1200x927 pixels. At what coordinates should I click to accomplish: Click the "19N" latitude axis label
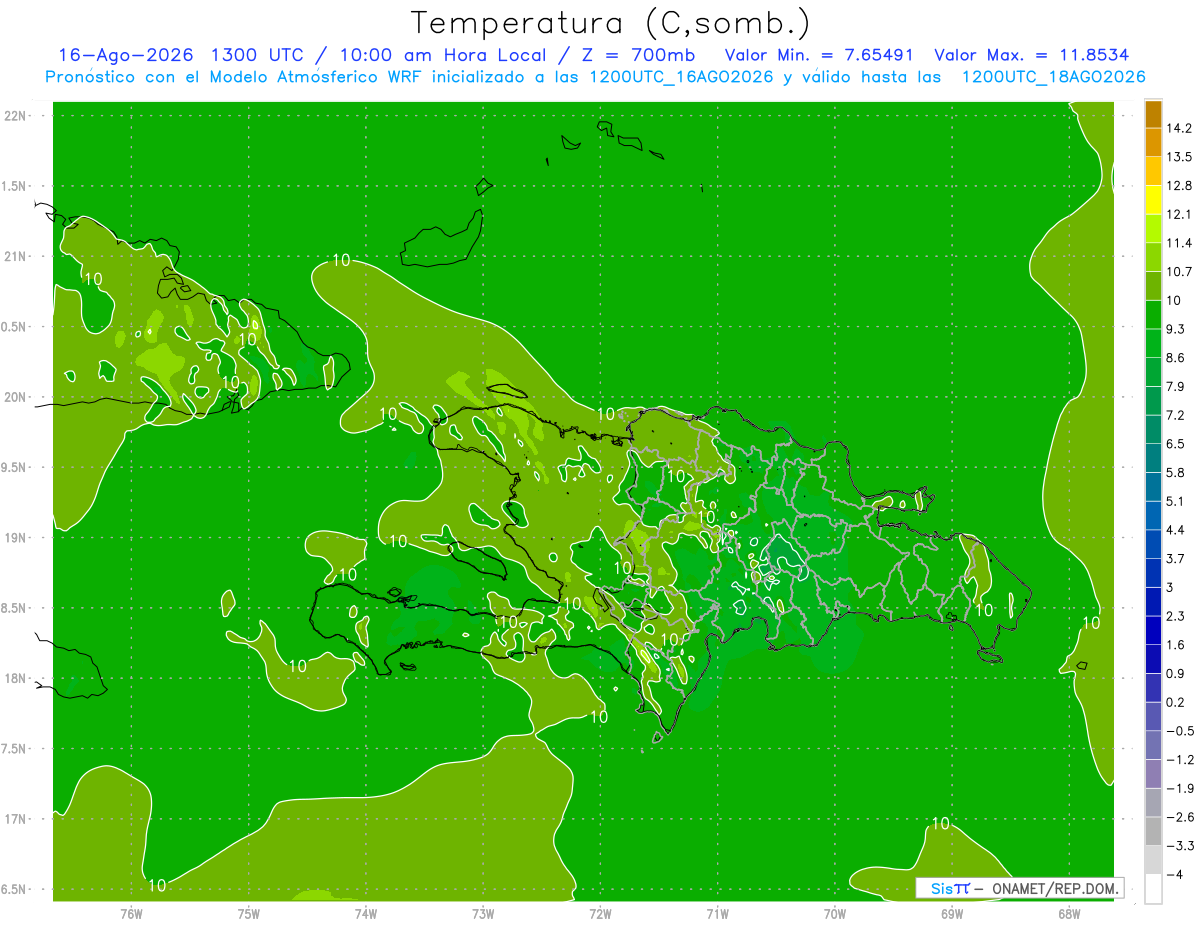pos(15,538)
